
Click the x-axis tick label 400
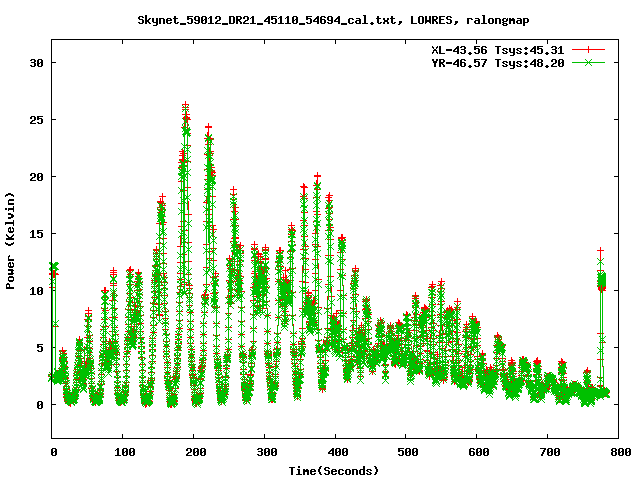pos(338,452)
